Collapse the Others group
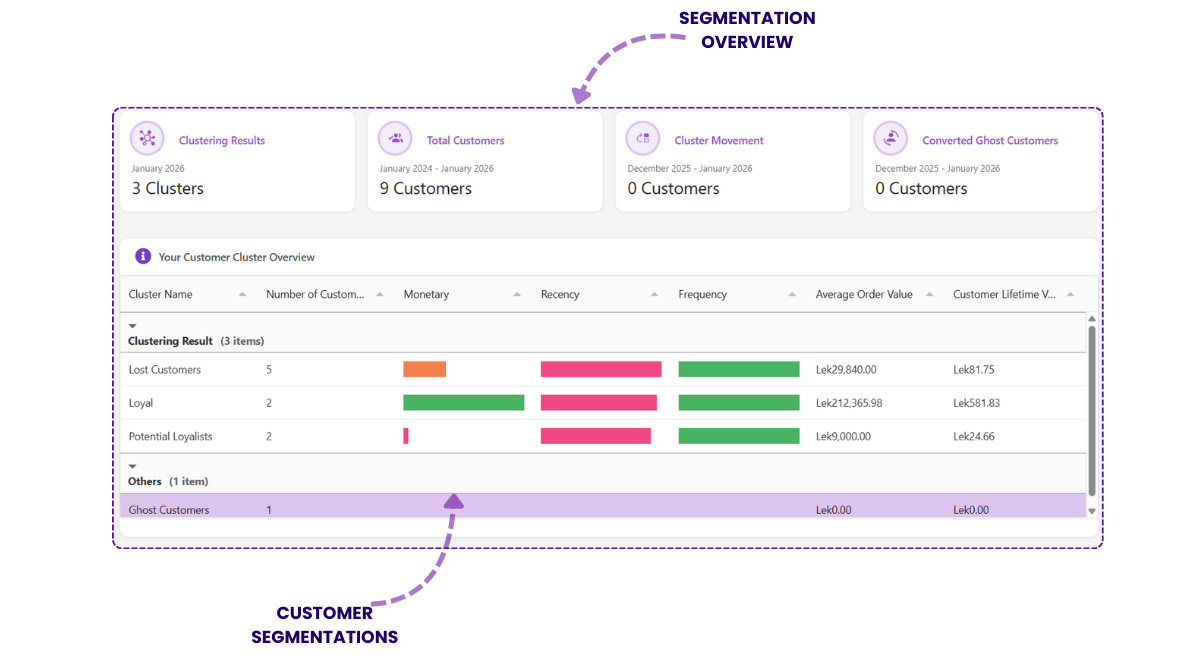Image resolution: width=1200 pixels, height=656 pixels. pos(133,465)
